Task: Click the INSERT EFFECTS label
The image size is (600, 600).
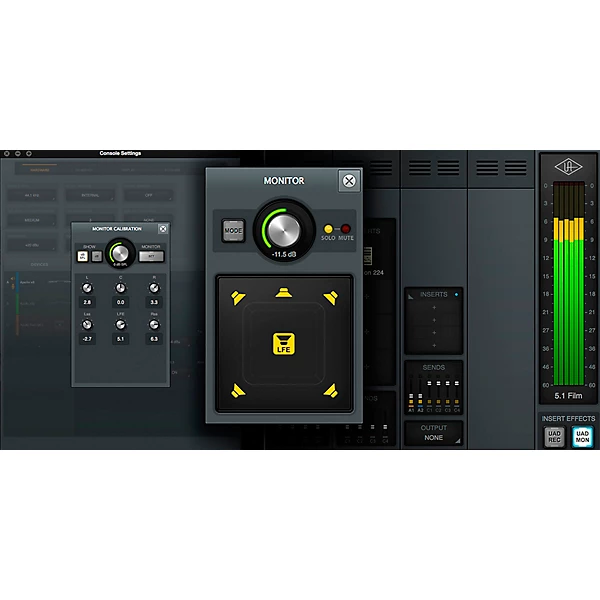Action: [568, 419]
